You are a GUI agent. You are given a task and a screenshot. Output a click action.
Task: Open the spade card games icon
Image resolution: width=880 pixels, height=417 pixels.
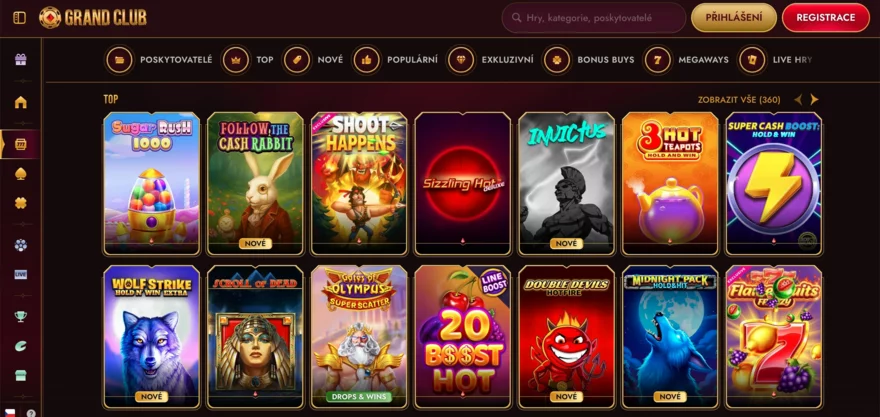pos(21,173)
